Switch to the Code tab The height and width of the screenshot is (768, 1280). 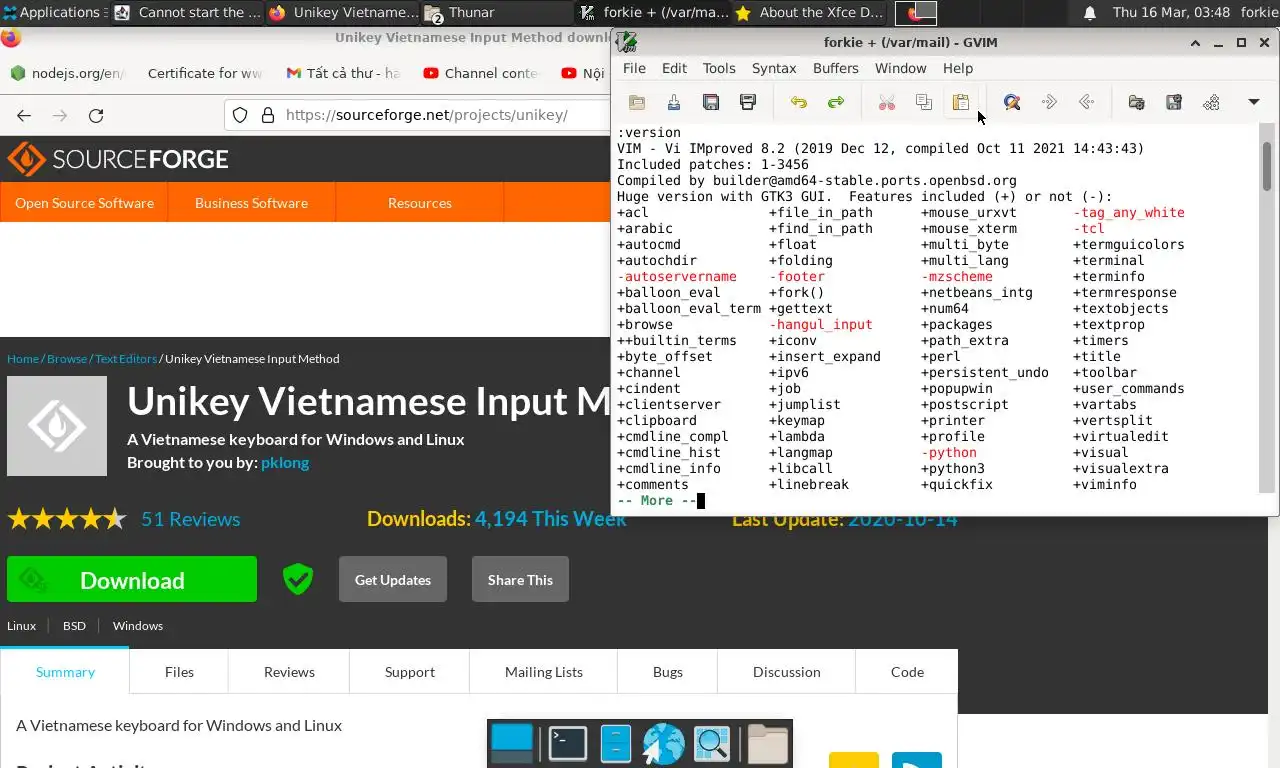click(x=907, y=672)
